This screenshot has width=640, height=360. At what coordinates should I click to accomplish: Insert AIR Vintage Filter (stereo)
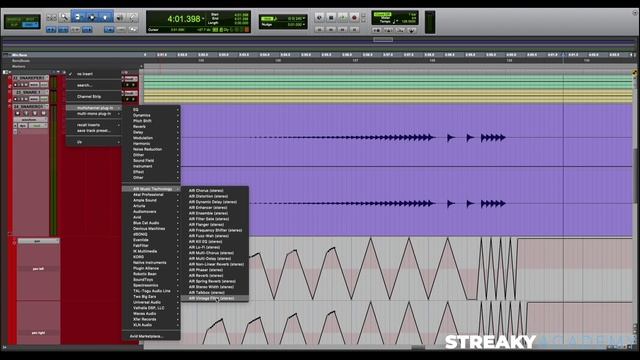[215, 298]
